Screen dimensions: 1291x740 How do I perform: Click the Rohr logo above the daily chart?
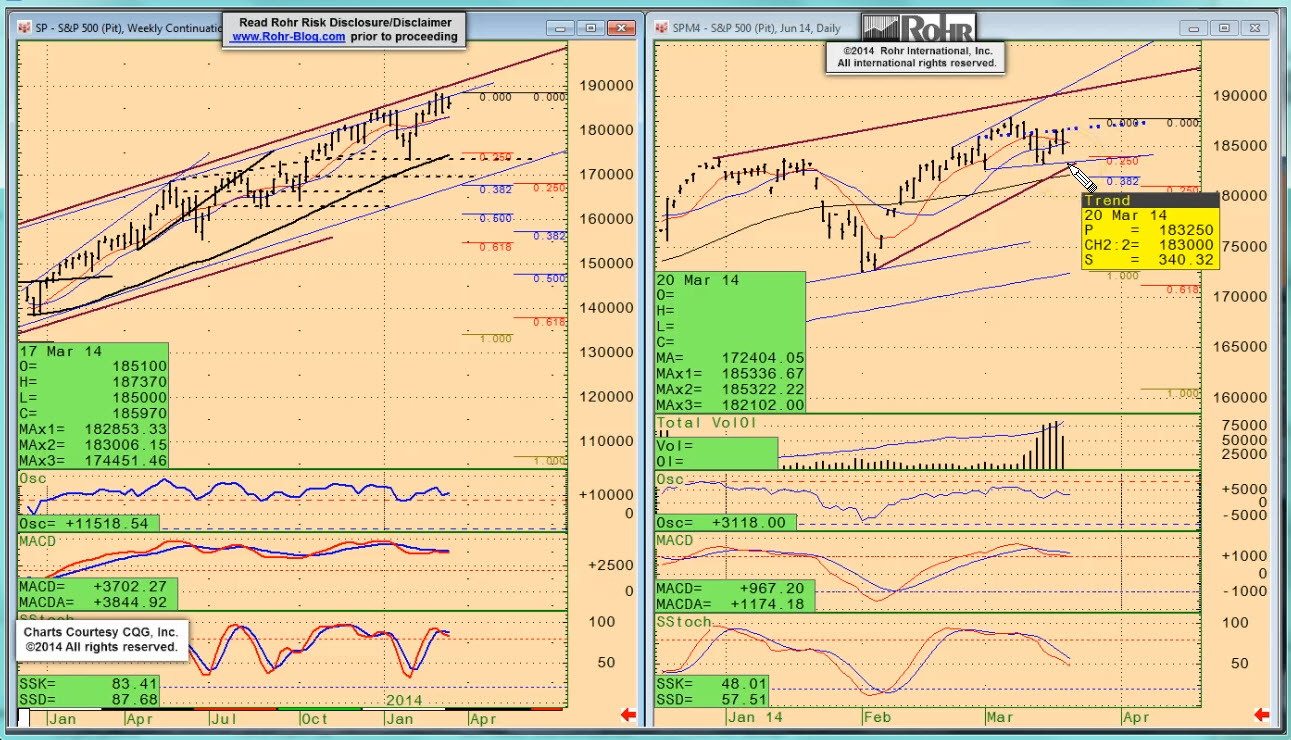918,28
